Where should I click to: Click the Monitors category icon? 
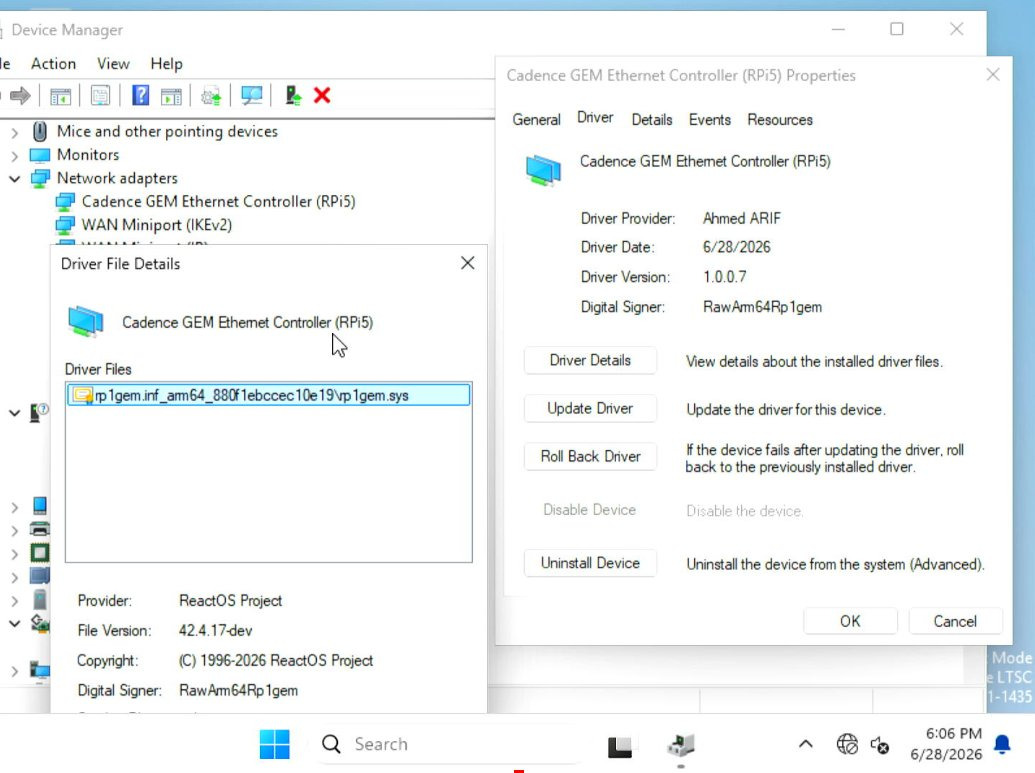point(40,155)
